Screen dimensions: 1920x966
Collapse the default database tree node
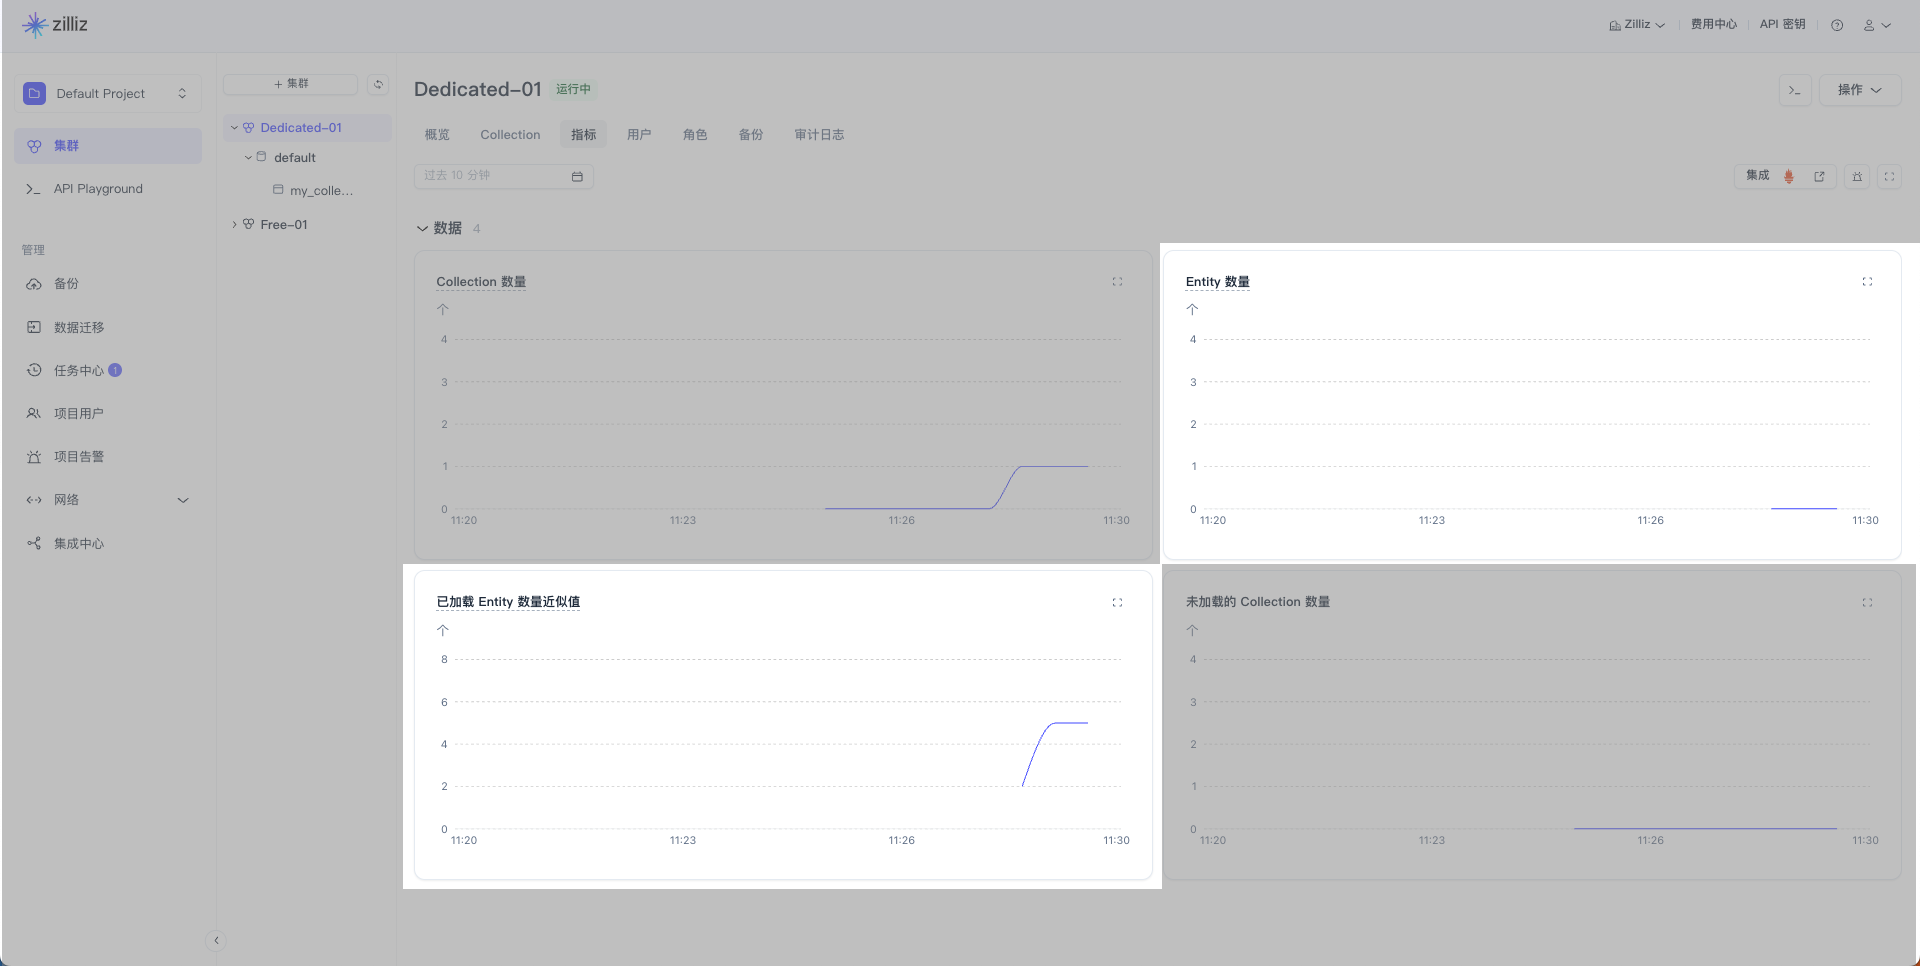pyautogui.click(x=248, y=158)
